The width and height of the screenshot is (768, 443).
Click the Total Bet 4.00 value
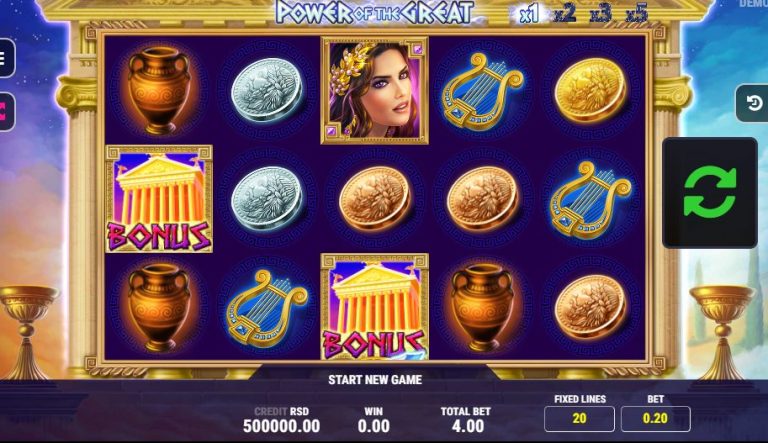468,426
